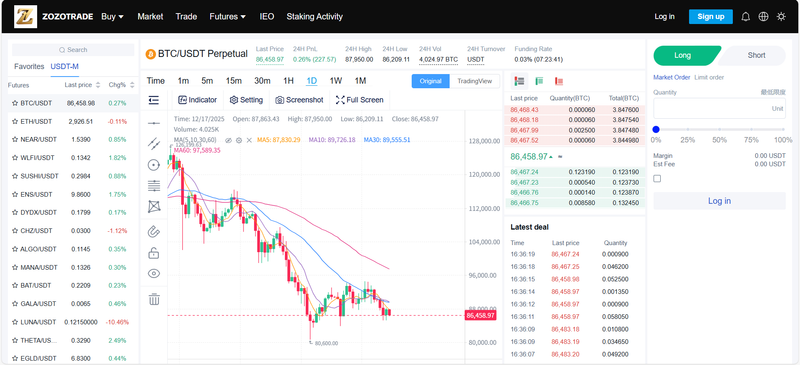Select the 1m timeframe
The height and width of the screenshot is (365, 800).
(x=183, y=81)
